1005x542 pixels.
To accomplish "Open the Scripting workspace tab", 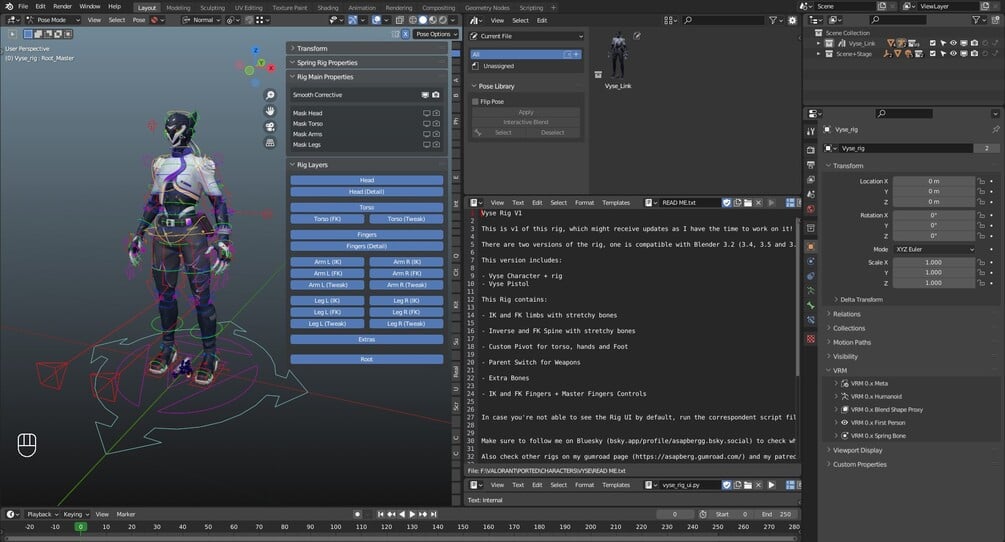I will click(531, 8).
